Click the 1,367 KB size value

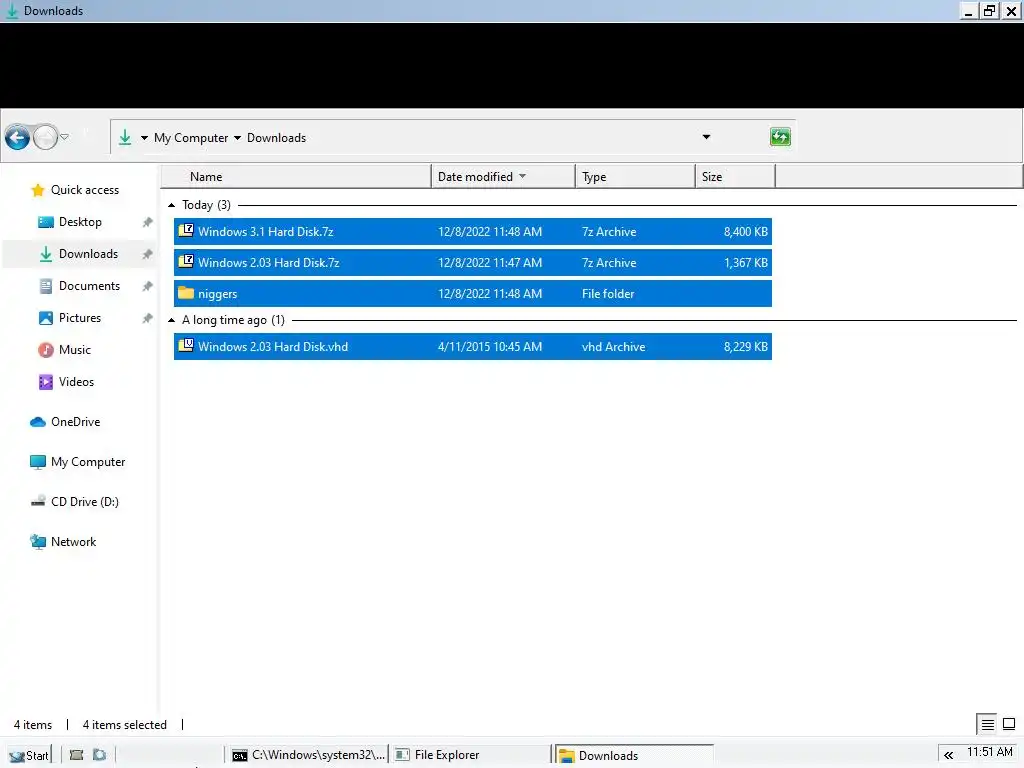pyautogui.click(x=746, y=263)
